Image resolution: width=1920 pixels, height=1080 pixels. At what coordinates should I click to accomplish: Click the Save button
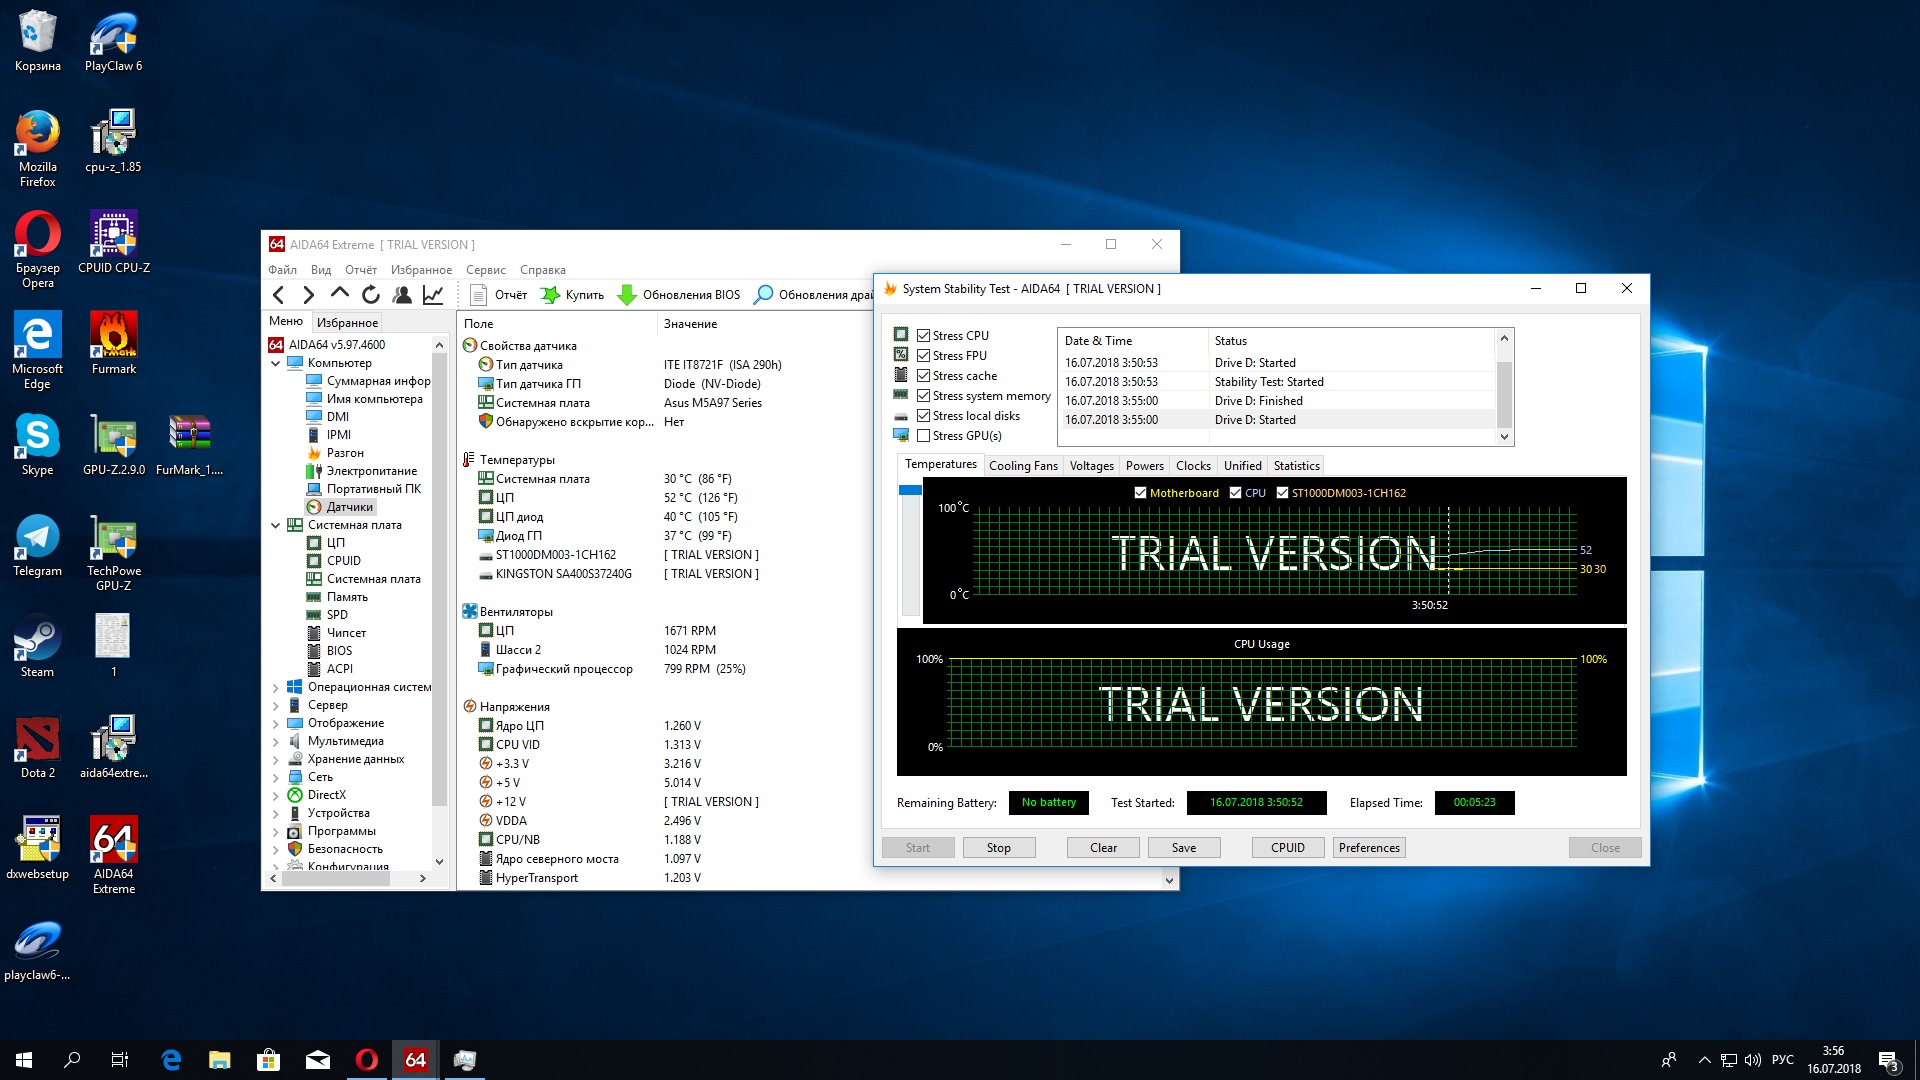pos(1184,848)
